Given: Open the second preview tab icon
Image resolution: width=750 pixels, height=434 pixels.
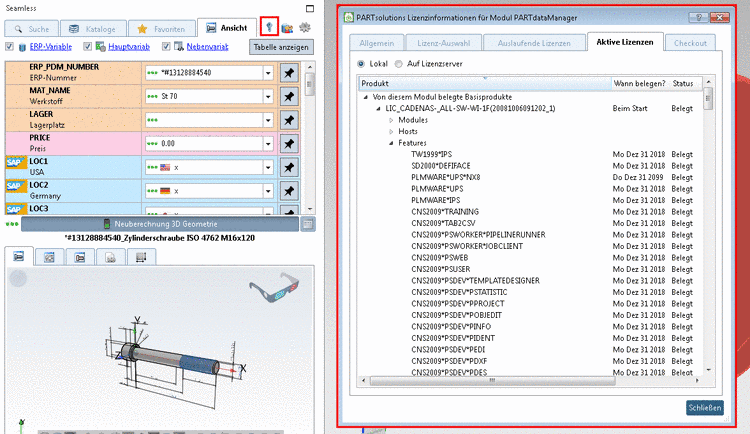Looking at the screenshot, I should pos(49,257).
